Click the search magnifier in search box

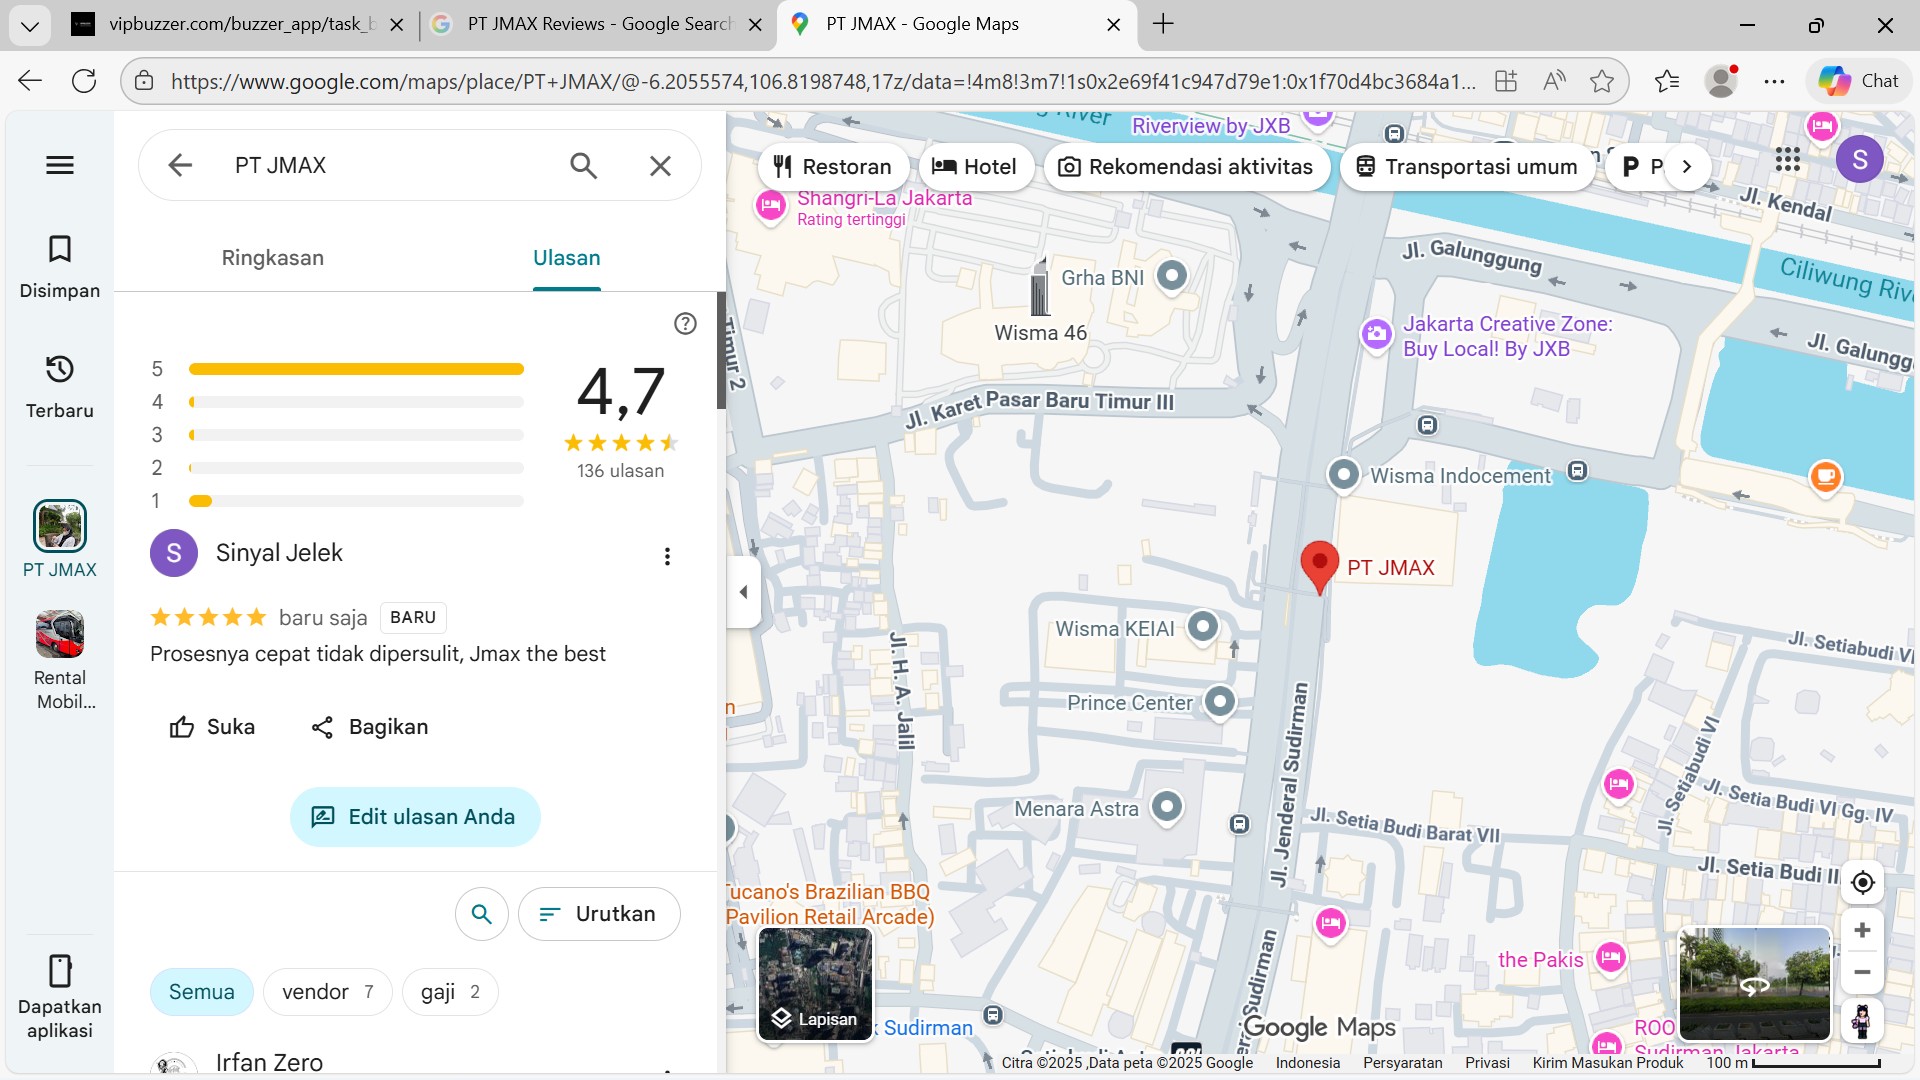coord(583,165)
